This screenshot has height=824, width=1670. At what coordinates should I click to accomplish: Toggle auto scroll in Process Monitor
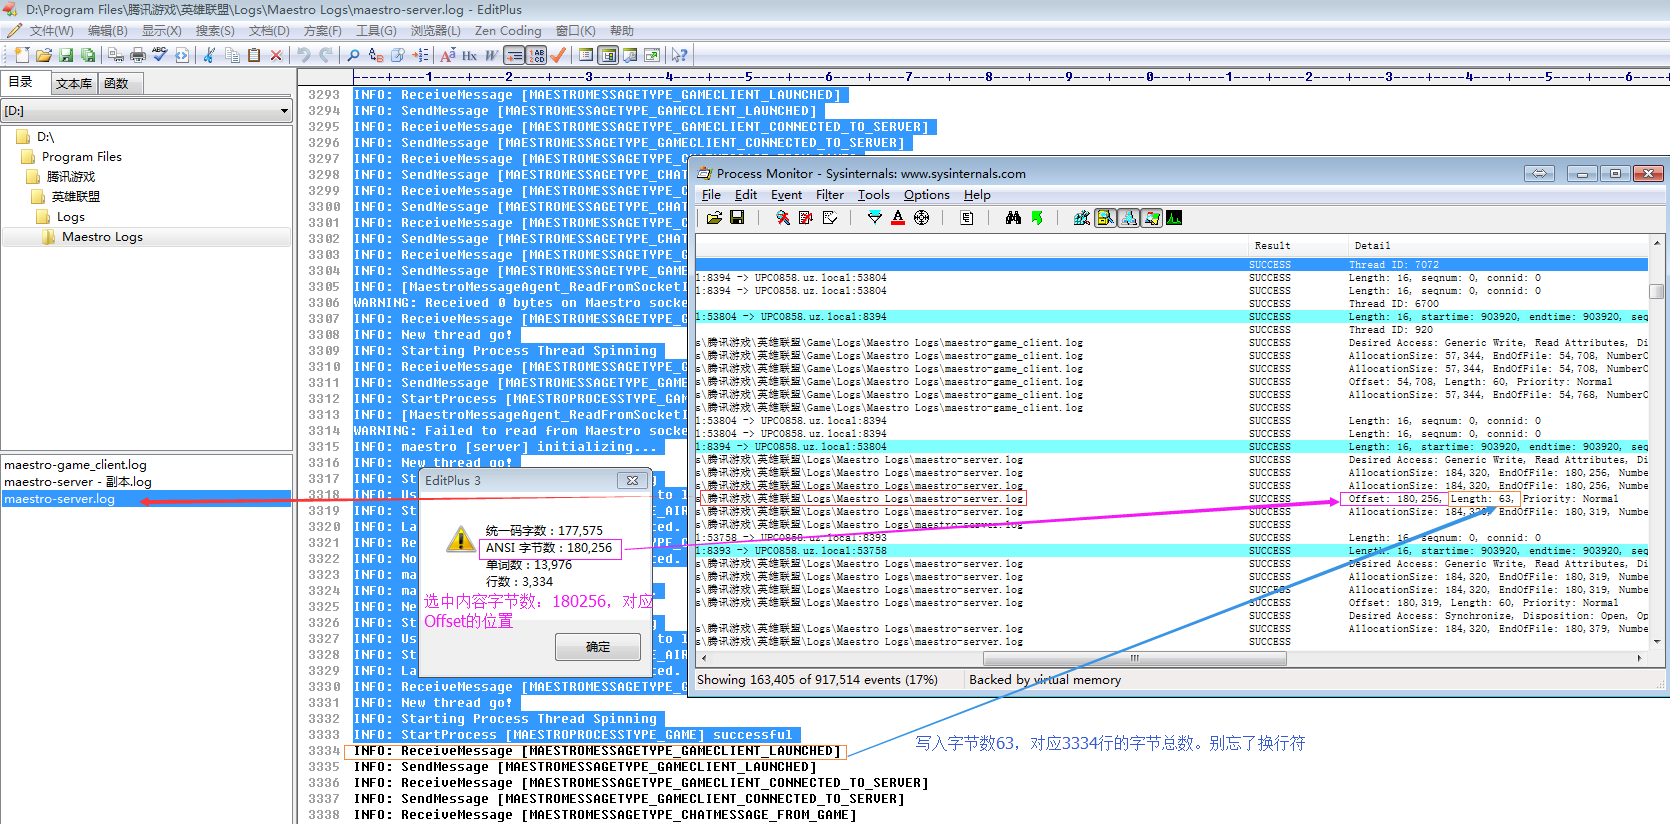pos(806,217)
